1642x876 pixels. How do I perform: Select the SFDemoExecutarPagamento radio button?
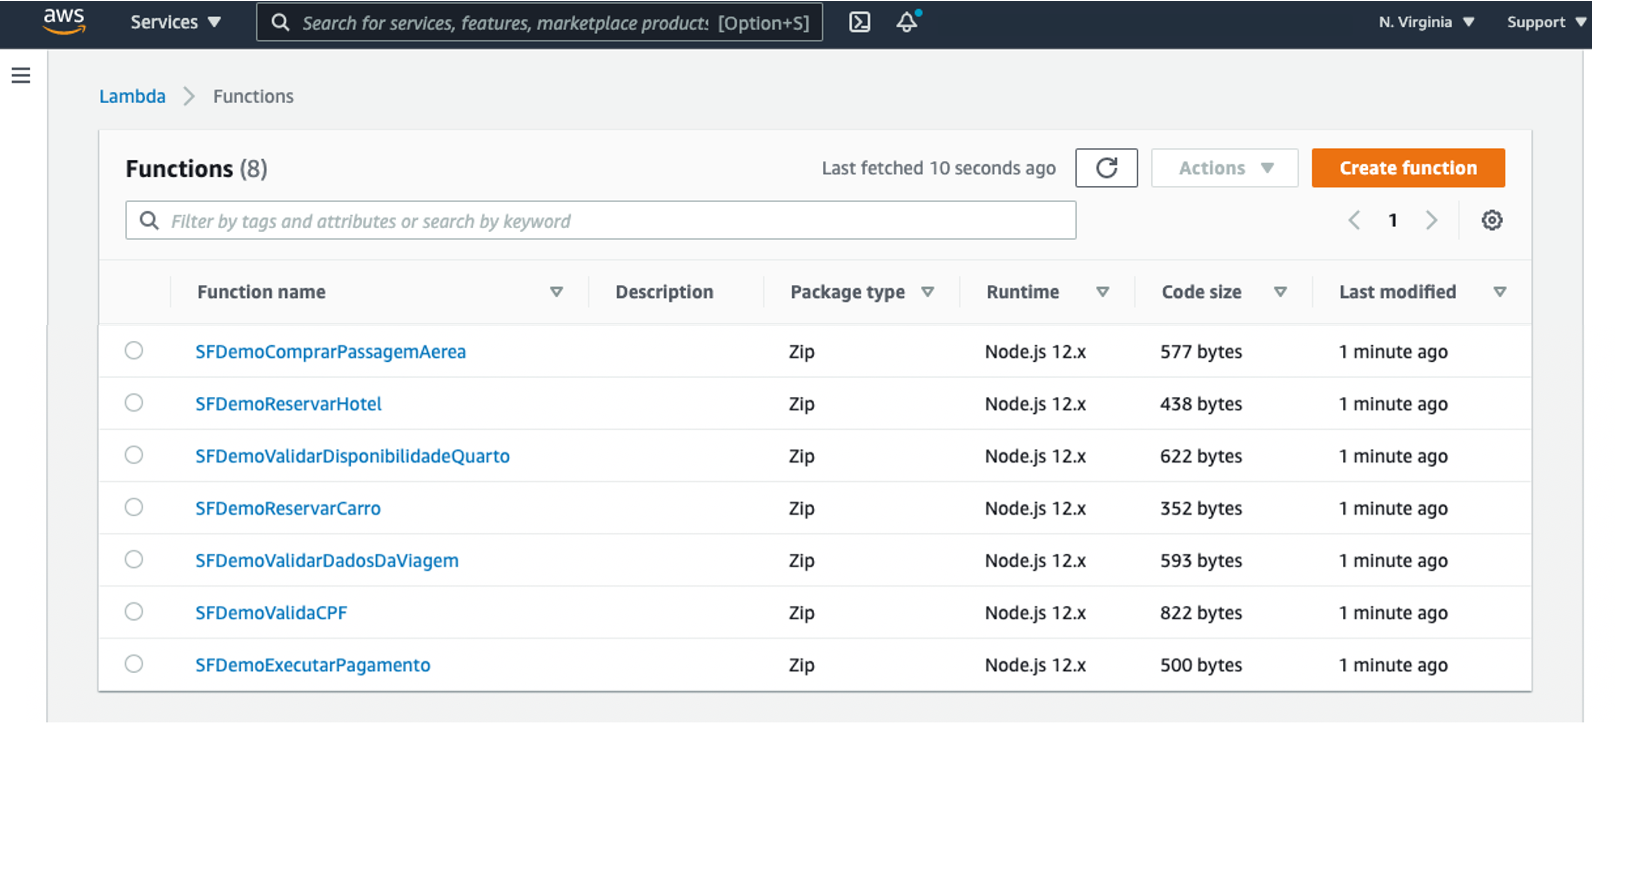pos(134,663)
